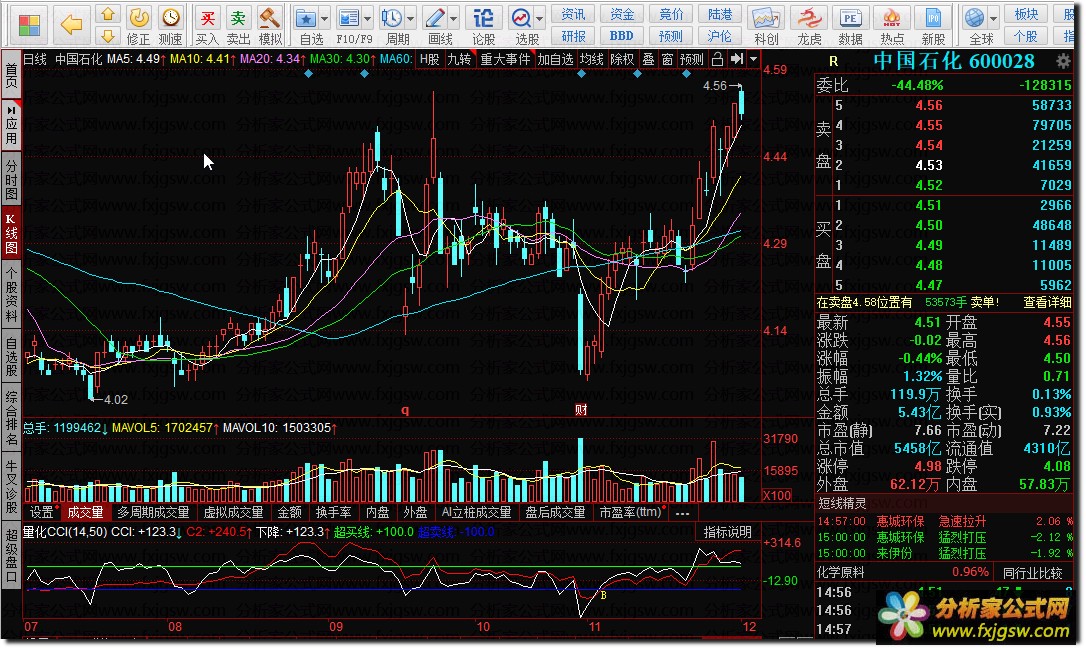Expand the 选股 dropdown arrow
Screen dimensions: 1086x648
pyautogui.click(x=540, y=19)
